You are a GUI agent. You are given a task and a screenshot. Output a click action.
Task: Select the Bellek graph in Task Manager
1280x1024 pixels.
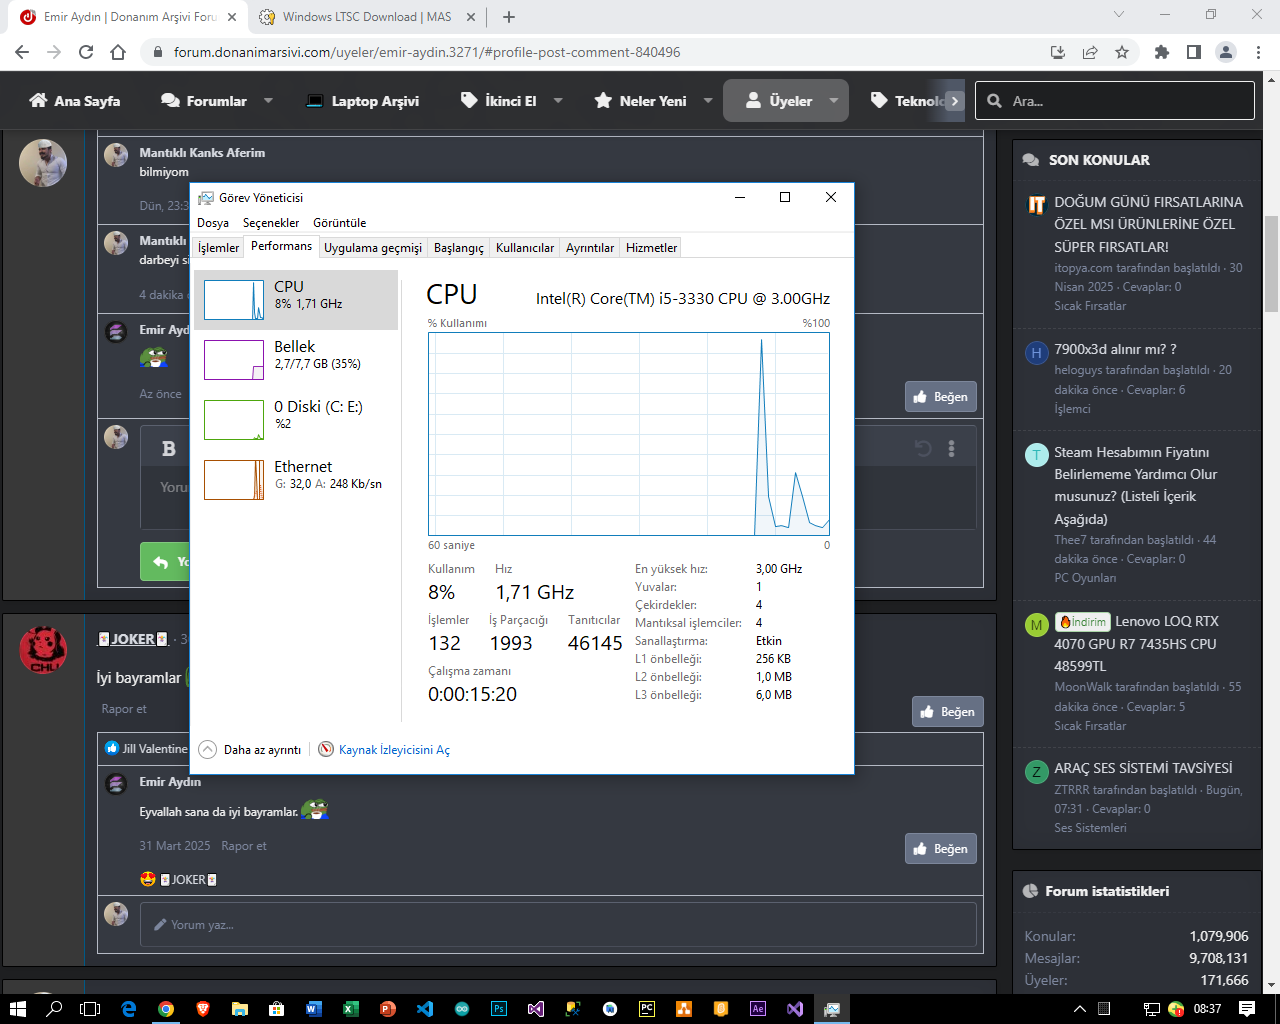point(296,360)
